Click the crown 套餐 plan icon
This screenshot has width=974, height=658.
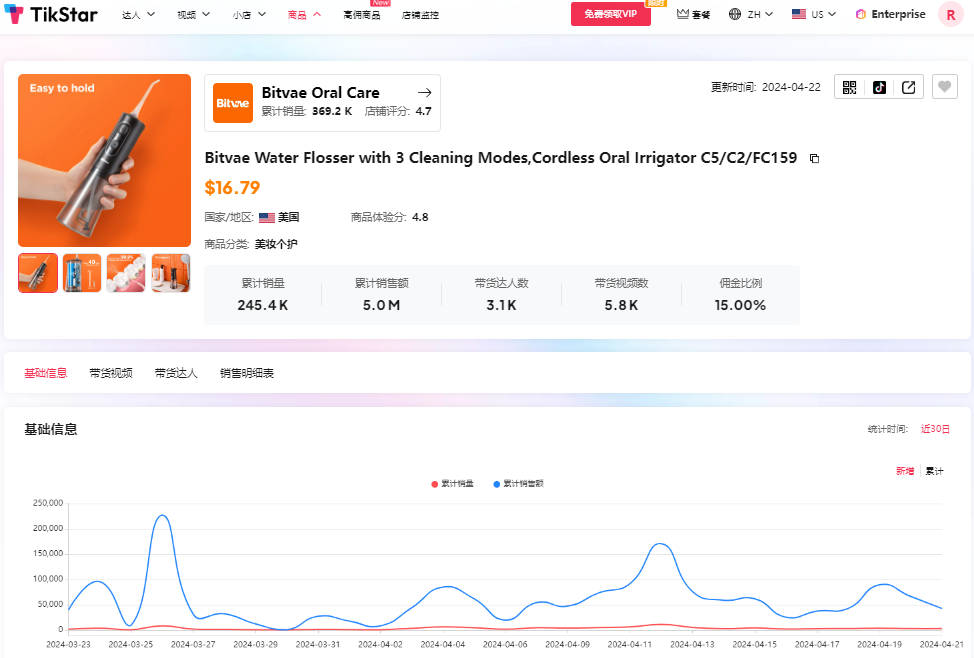click(x=683, y=14)
